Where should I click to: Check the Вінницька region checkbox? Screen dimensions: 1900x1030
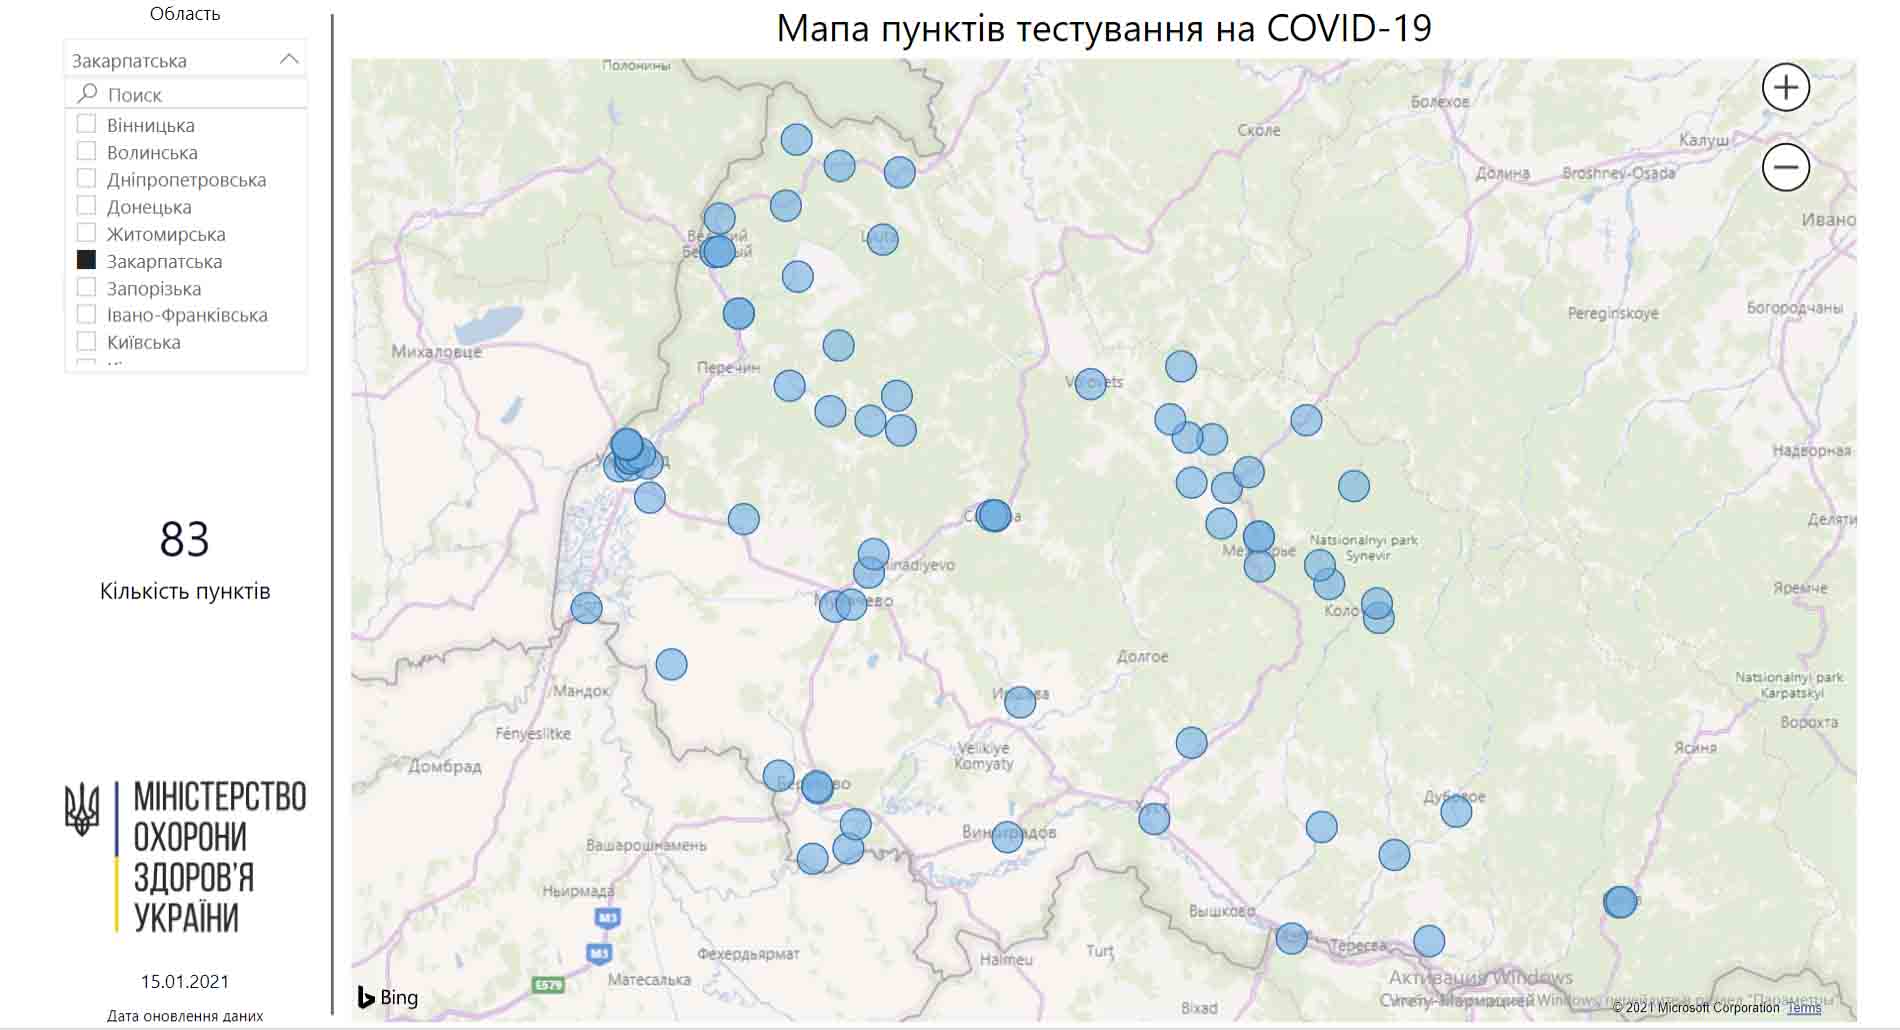pyautogui.click(x=87, y=125)
